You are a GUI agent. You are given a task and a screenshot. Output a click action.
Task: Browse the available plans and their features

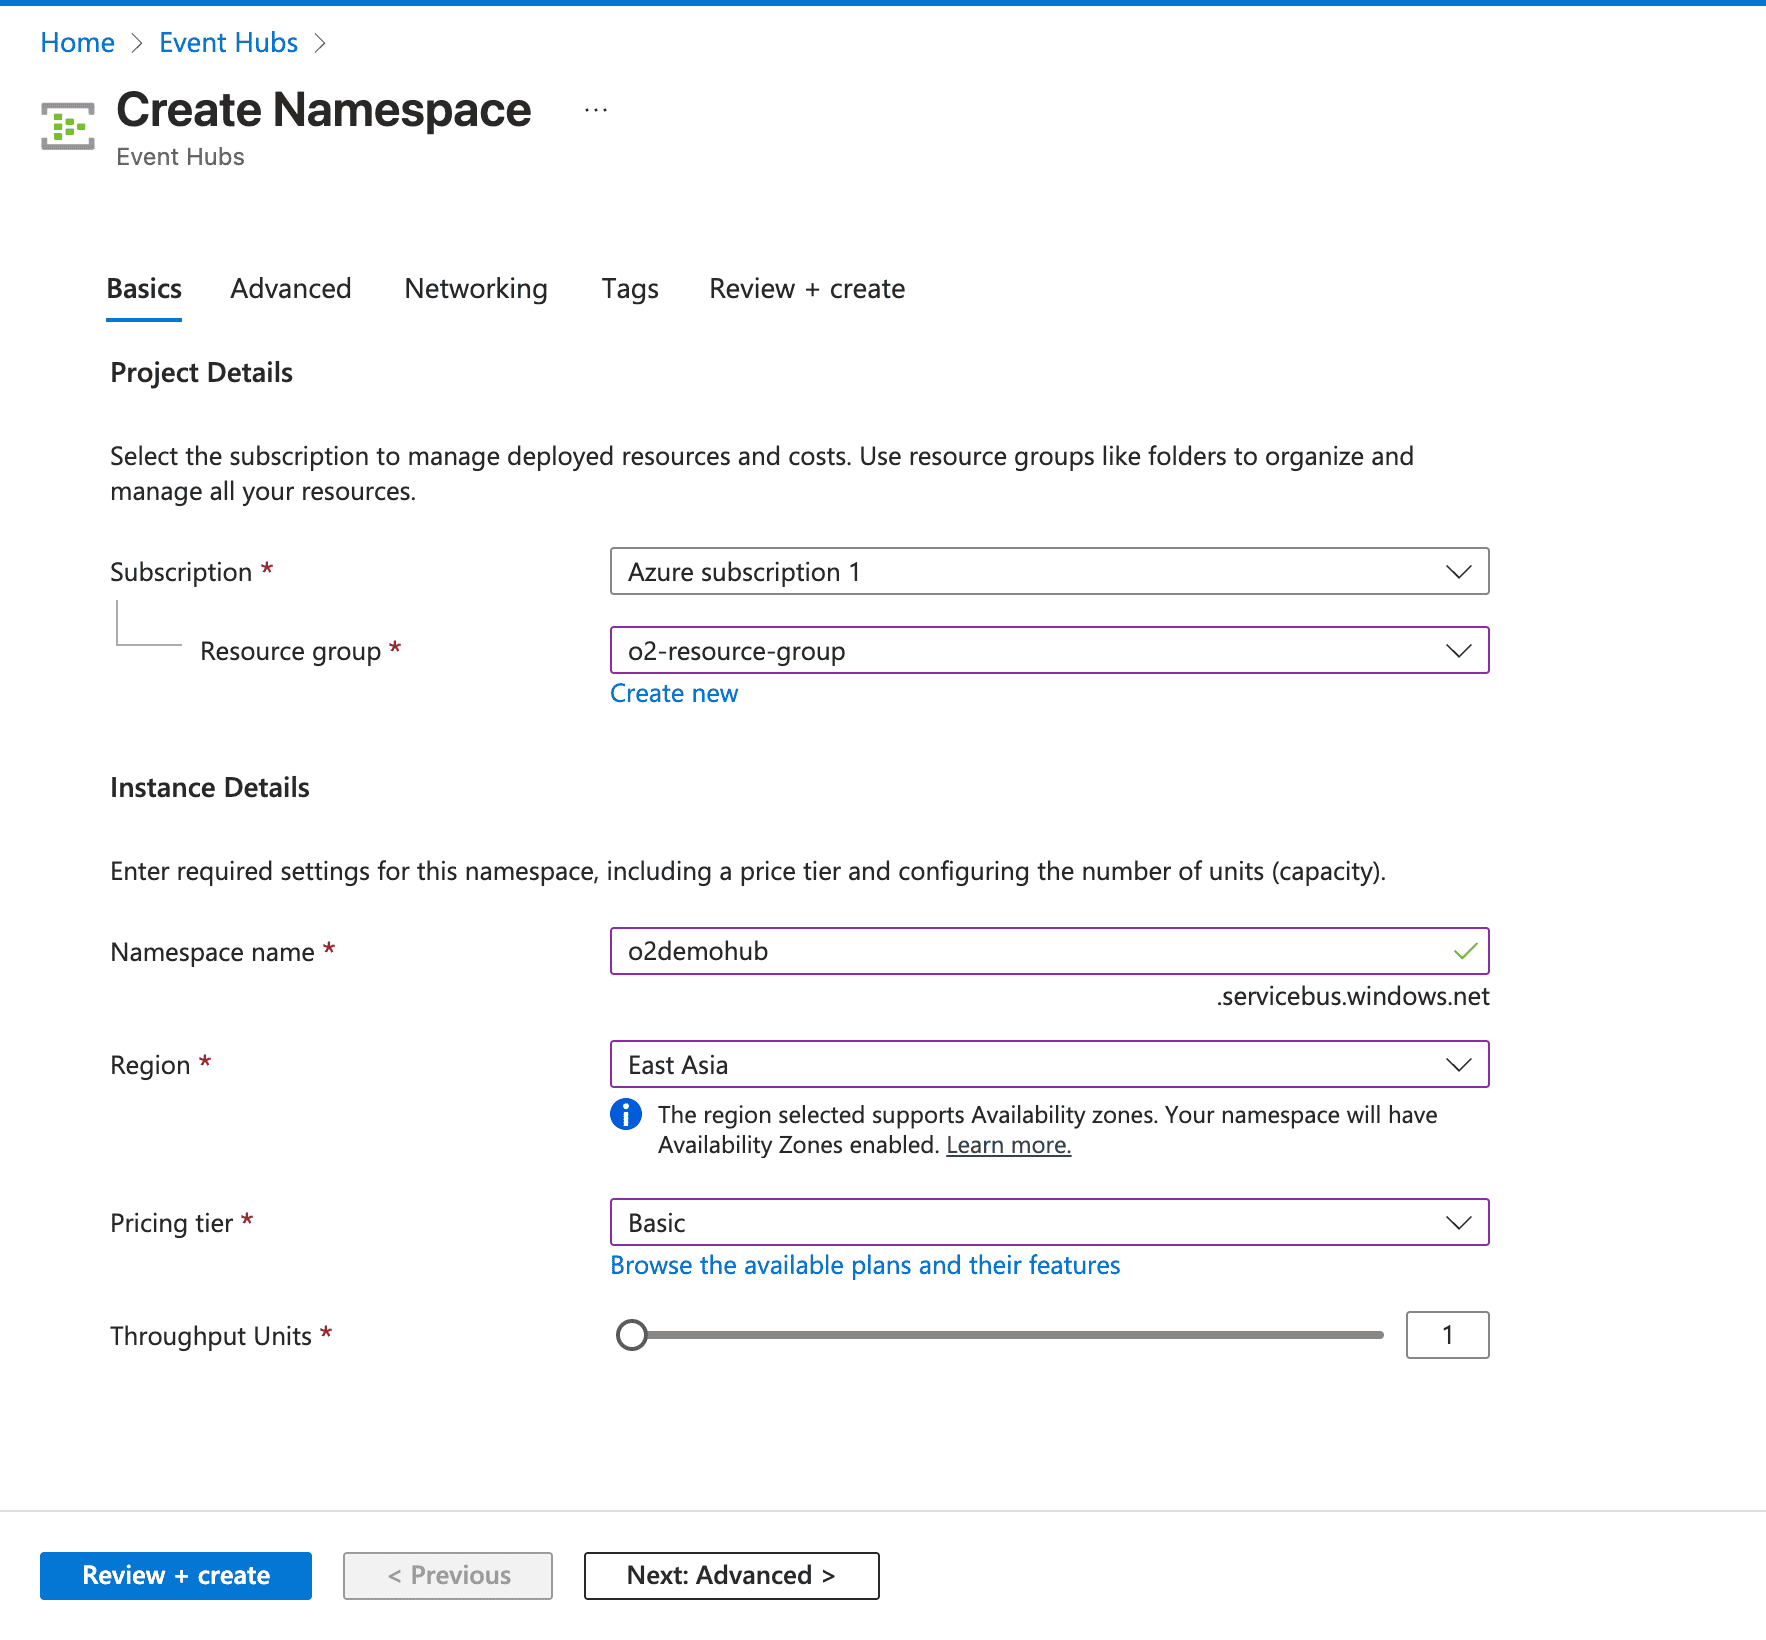864,1264
